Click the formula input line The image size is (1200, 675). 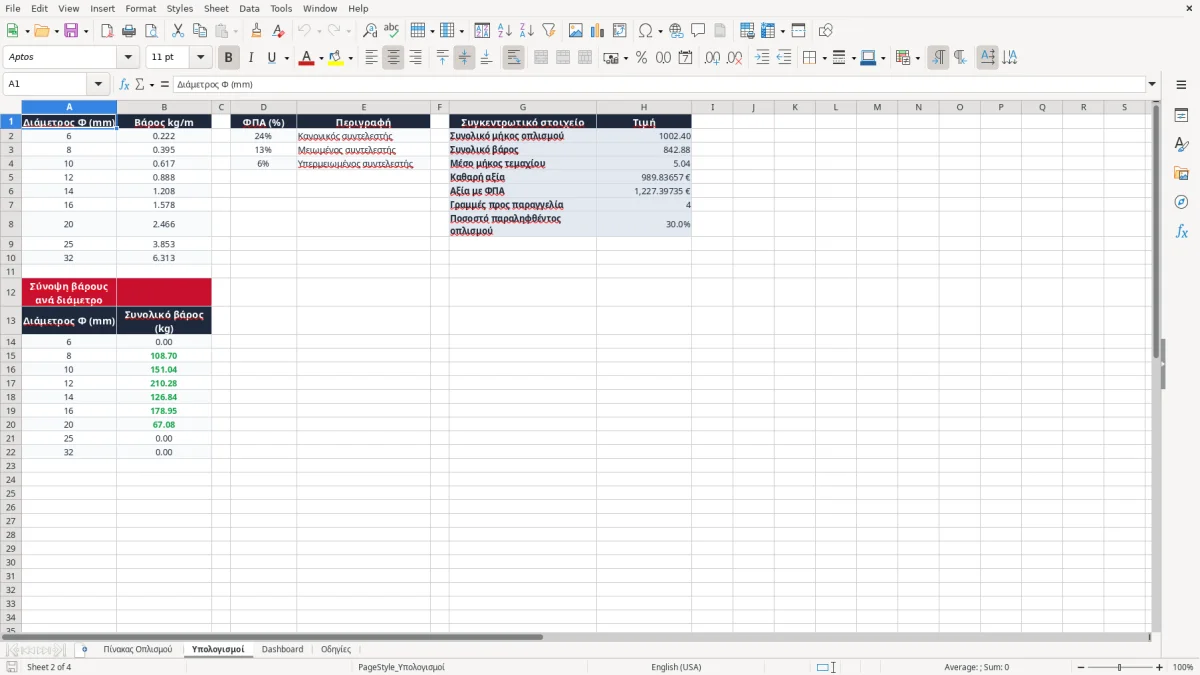[658, 84]
